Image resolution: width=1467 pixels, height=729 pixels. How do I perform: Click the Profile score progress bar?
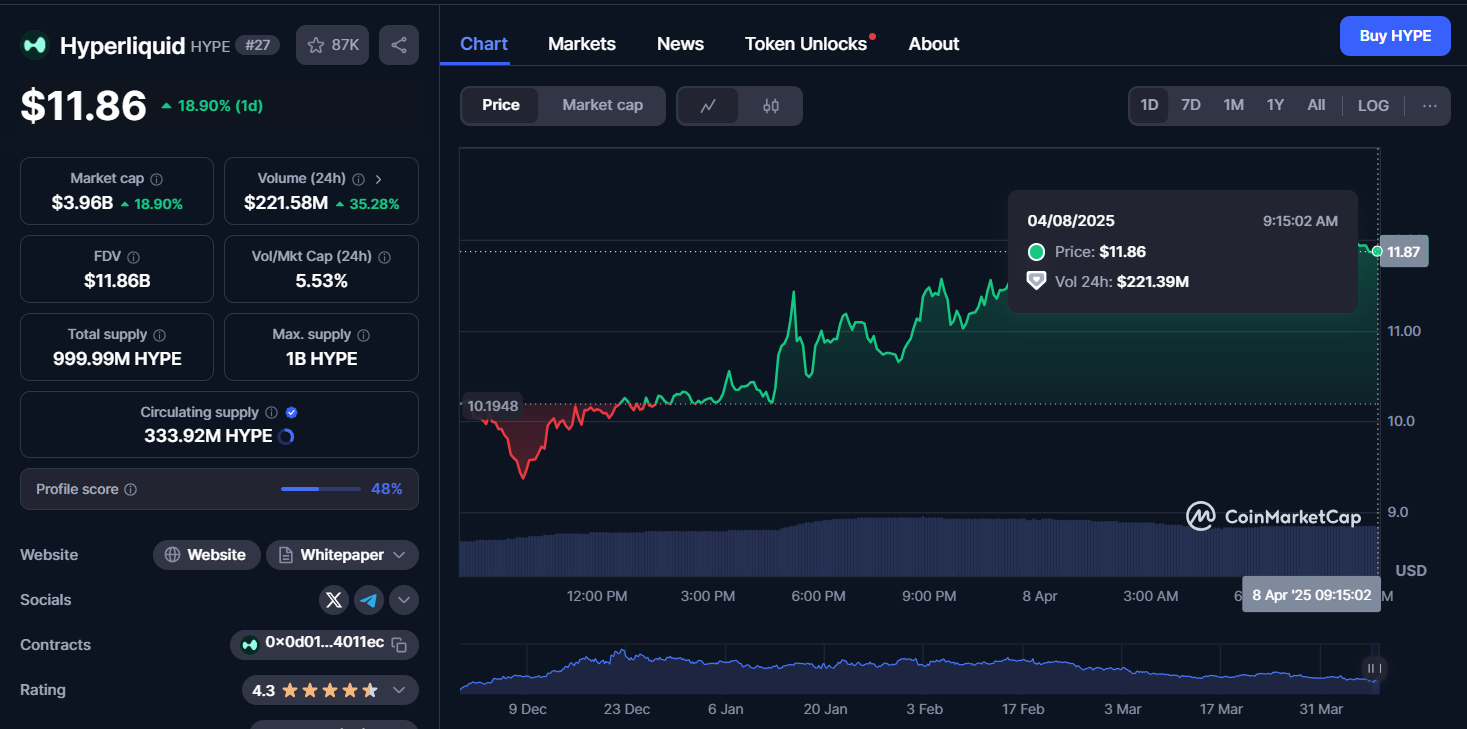320,489
